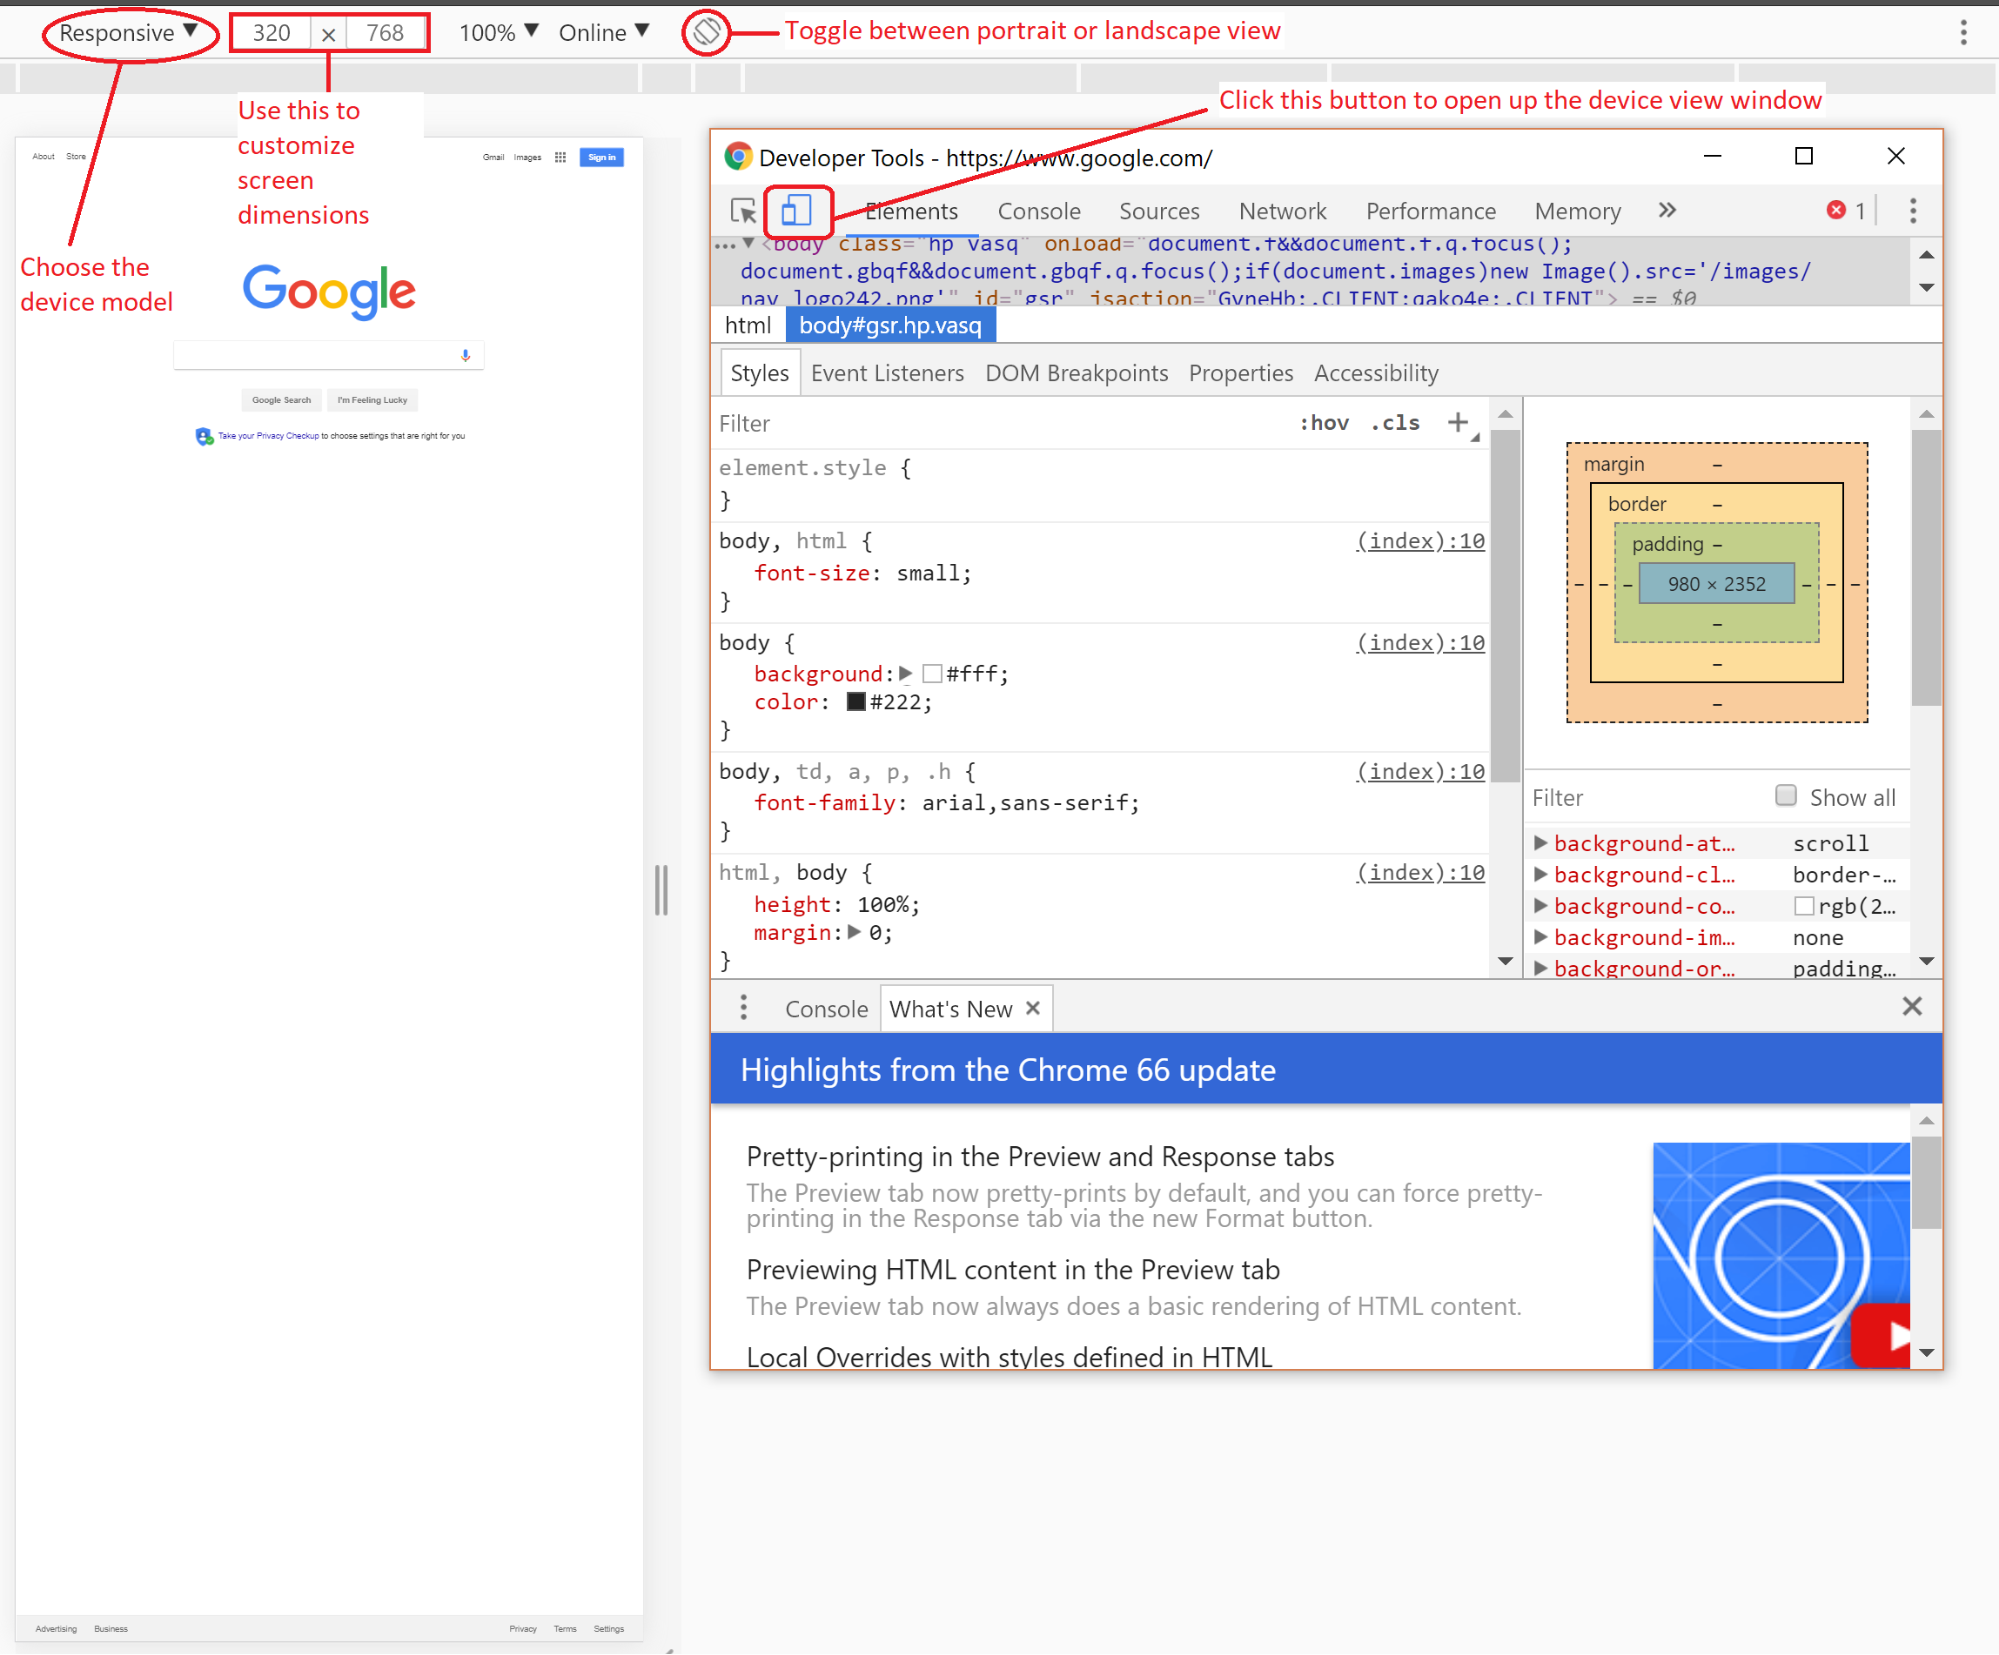The width and height of the screenshot is (1999, 1655).
Task: Close the bottom drawer panel
Action: point(1912,1006)
